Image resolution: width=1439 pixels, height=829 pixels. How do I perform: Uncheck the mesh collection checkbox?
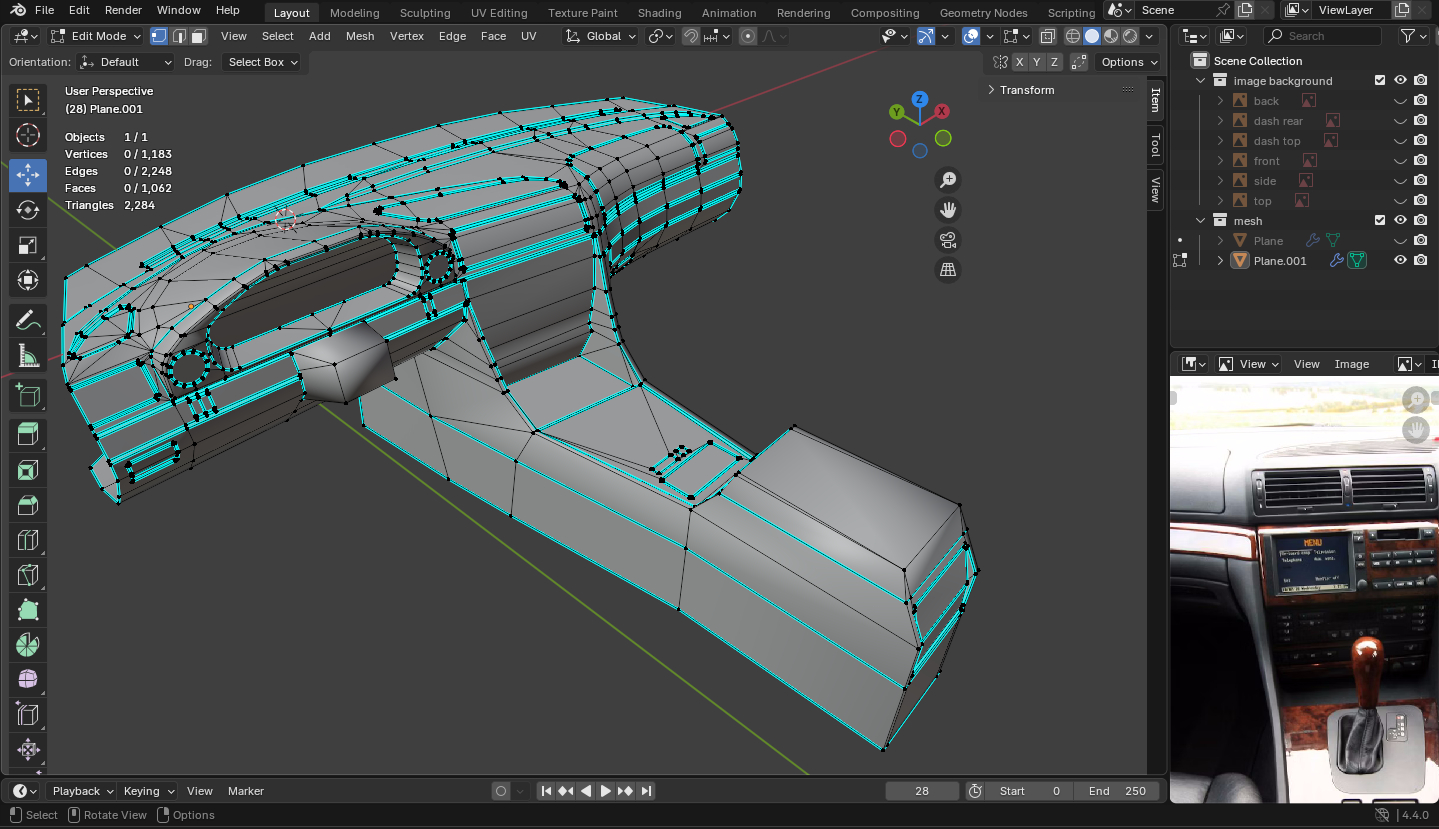click(1380, 220)
